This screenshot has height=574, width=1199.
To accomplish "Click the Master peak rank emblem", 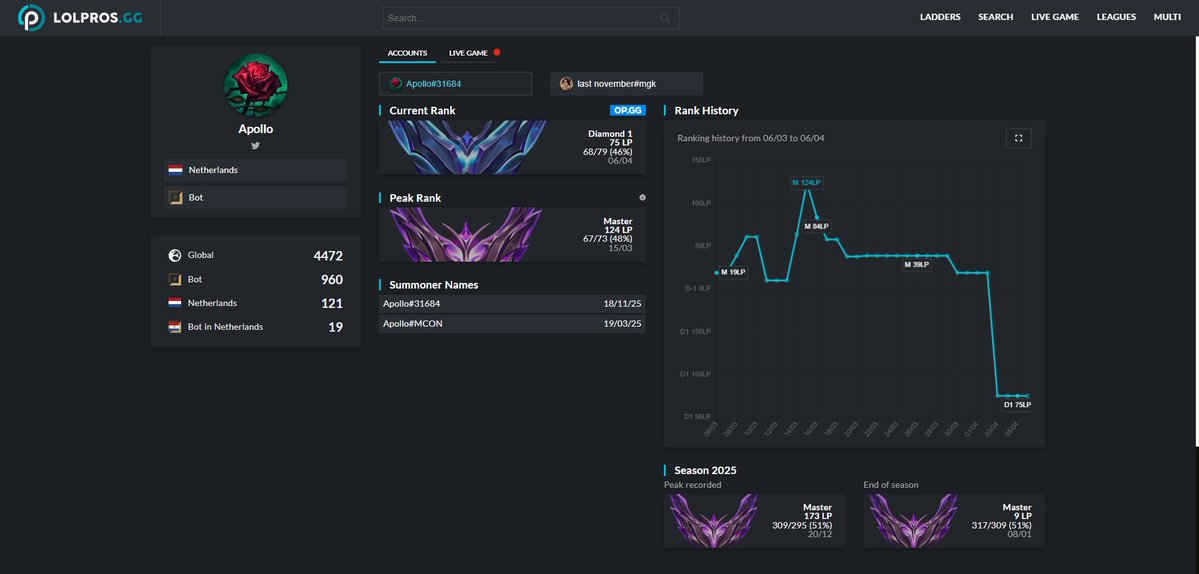I will pyautogui.click(x=466, y=234).
